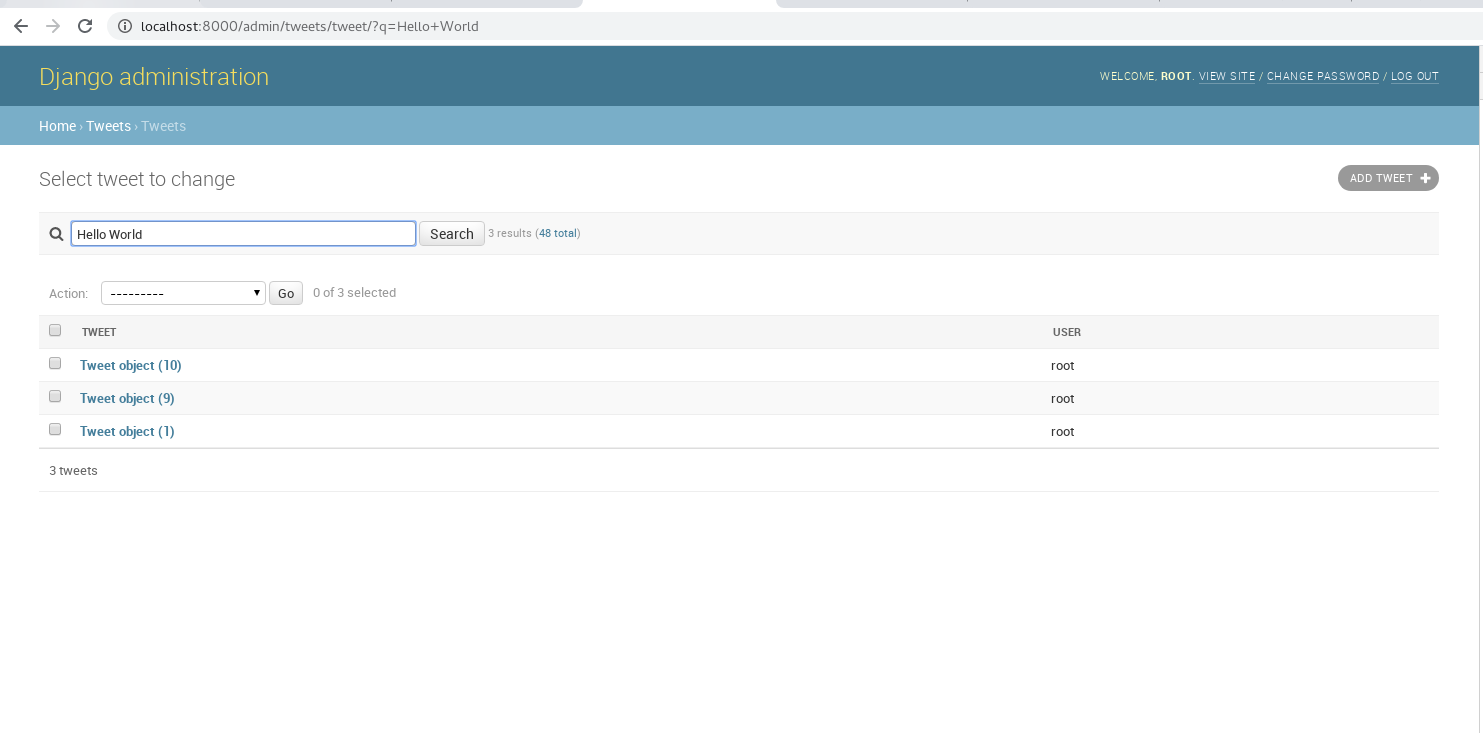This screenshot has height=733, width=1483.
Task: Click the 3 tweets count text
Action: point(73,470)
